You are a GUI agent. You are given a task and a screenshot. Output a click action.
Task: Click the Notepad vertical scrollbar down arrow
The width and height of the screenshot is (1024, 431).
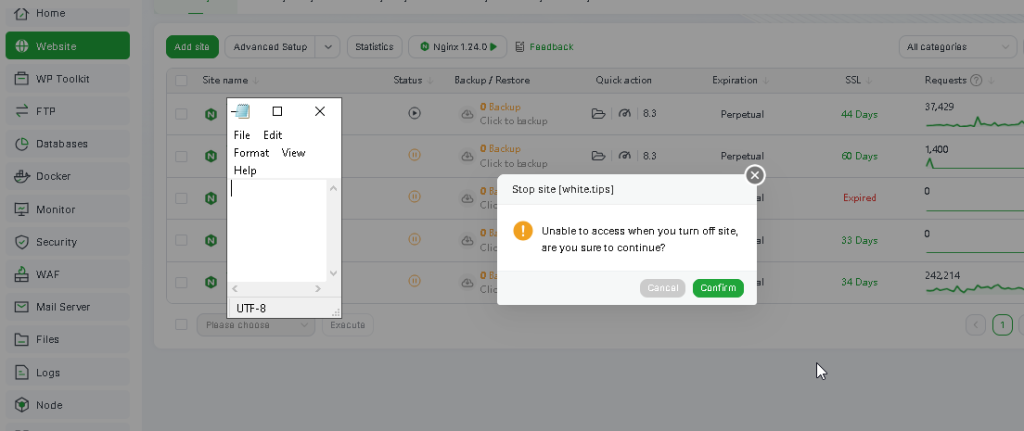(x=333, y=274)
